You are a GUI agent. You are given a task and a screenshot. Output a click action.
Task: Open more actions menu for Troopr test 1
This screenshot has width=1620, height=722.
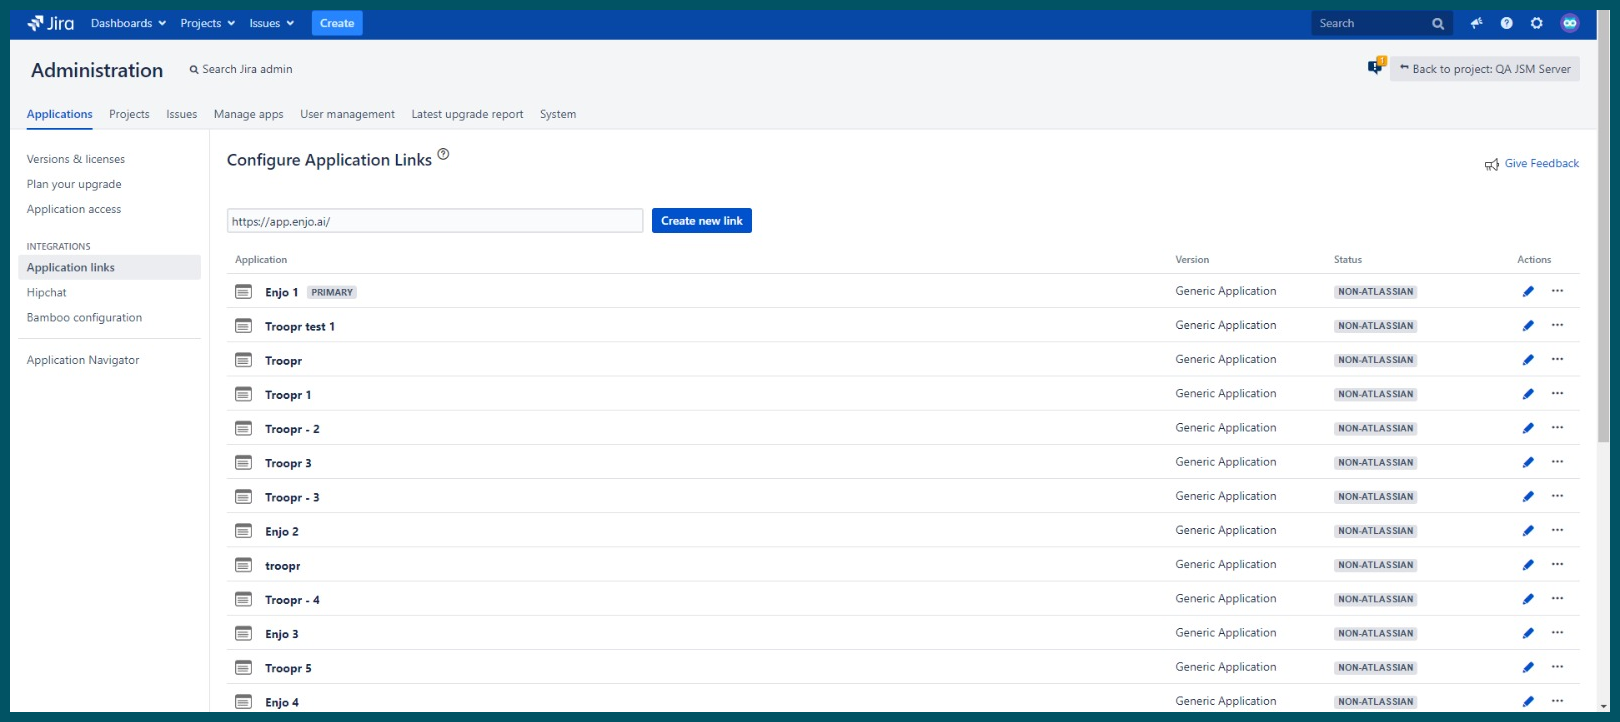pos(1557,325)
